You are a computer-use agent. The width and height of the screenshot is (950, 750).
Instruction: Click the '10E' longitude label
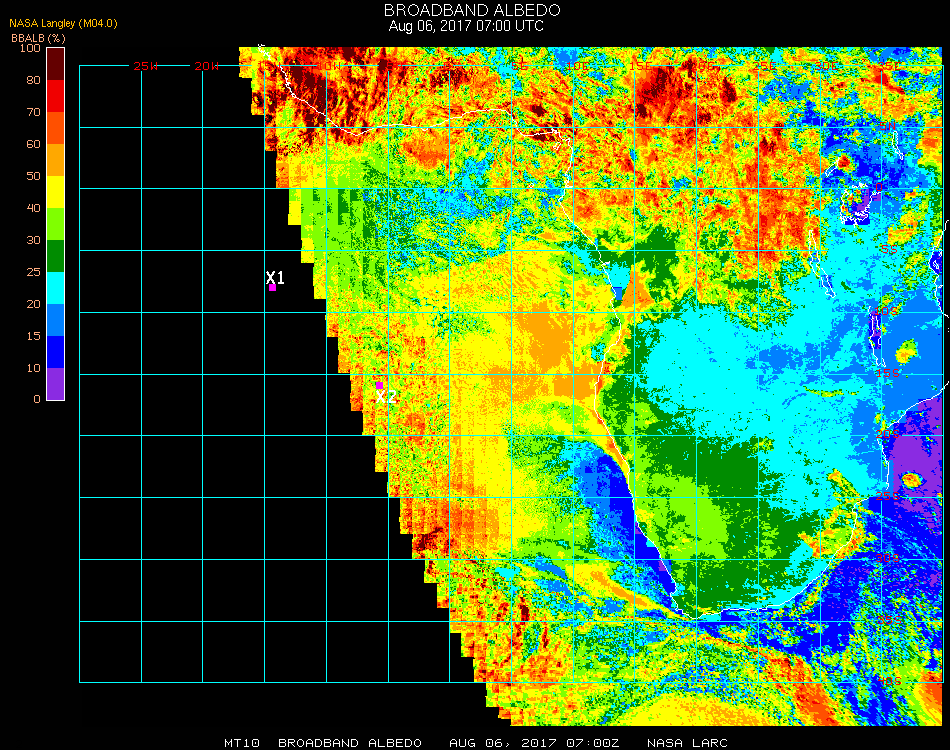click(x=578, y=66)
